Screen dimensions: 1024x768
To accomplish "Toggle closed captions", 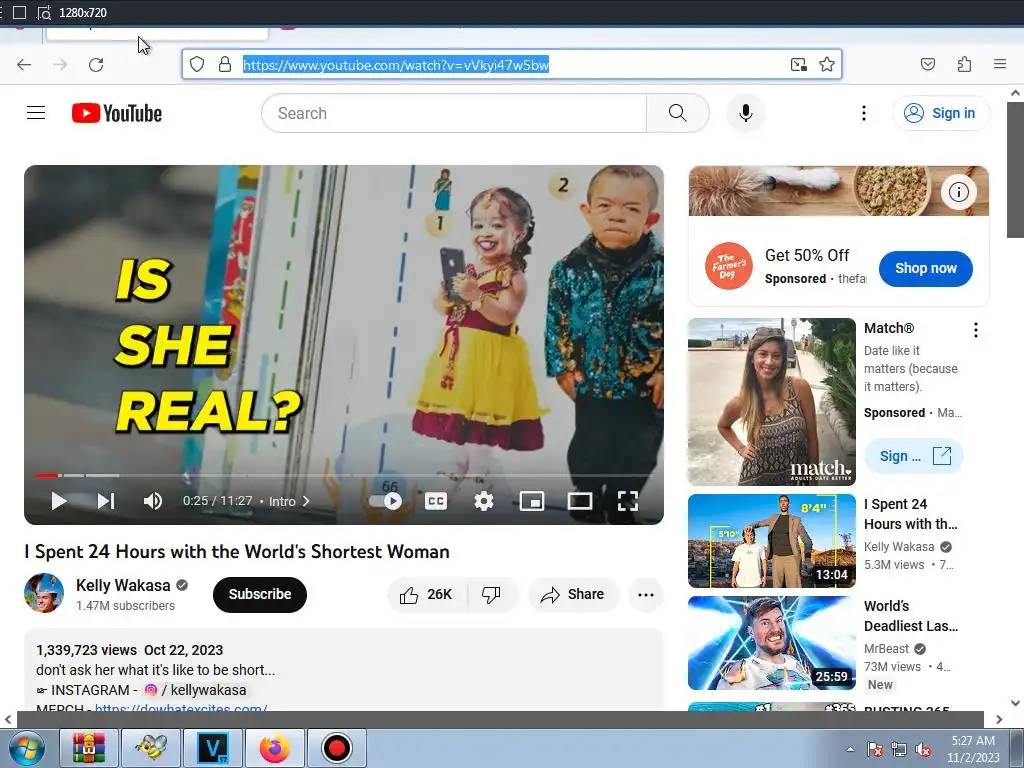I will pyautogui.click(x=436, y=501).
